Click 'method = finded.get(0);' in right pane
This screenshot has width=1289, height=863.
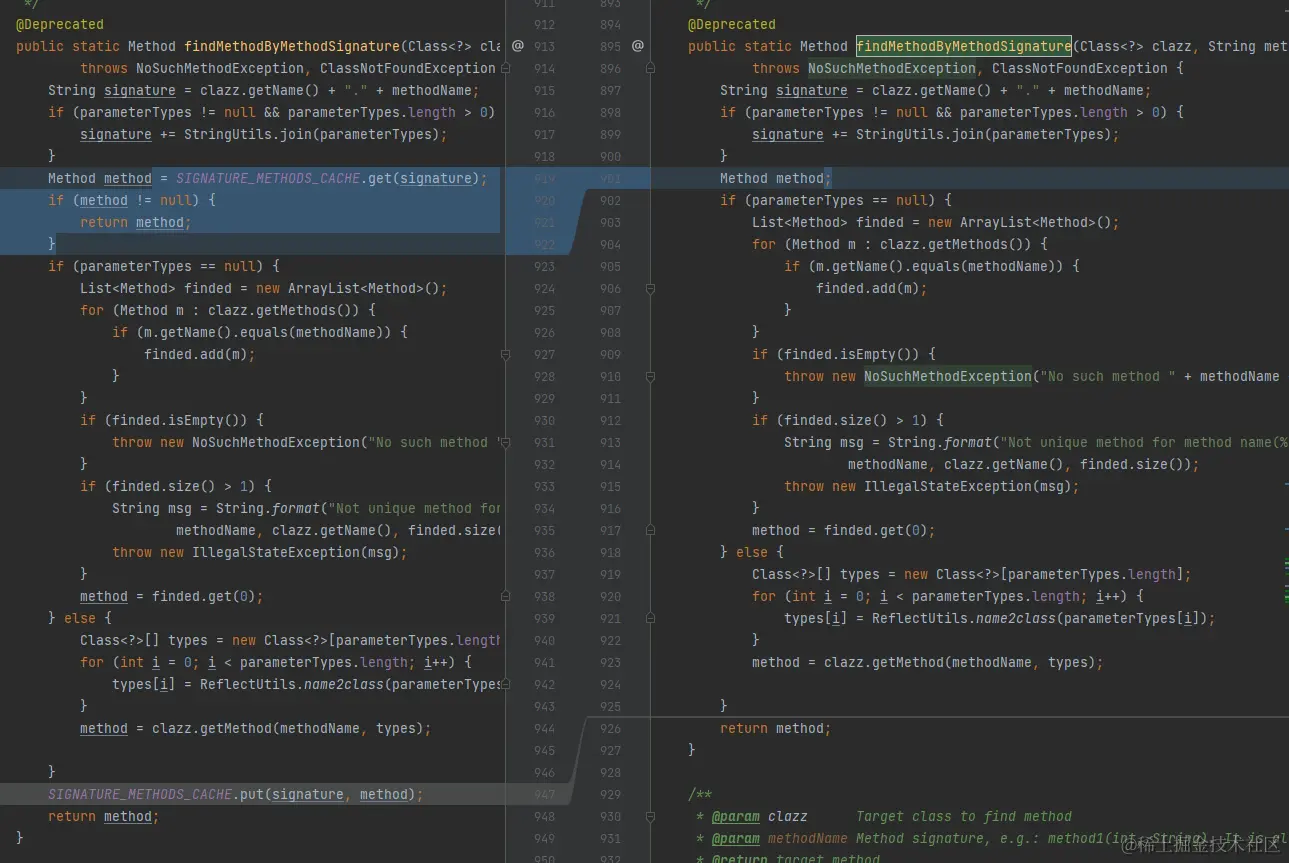pos(844,530)
